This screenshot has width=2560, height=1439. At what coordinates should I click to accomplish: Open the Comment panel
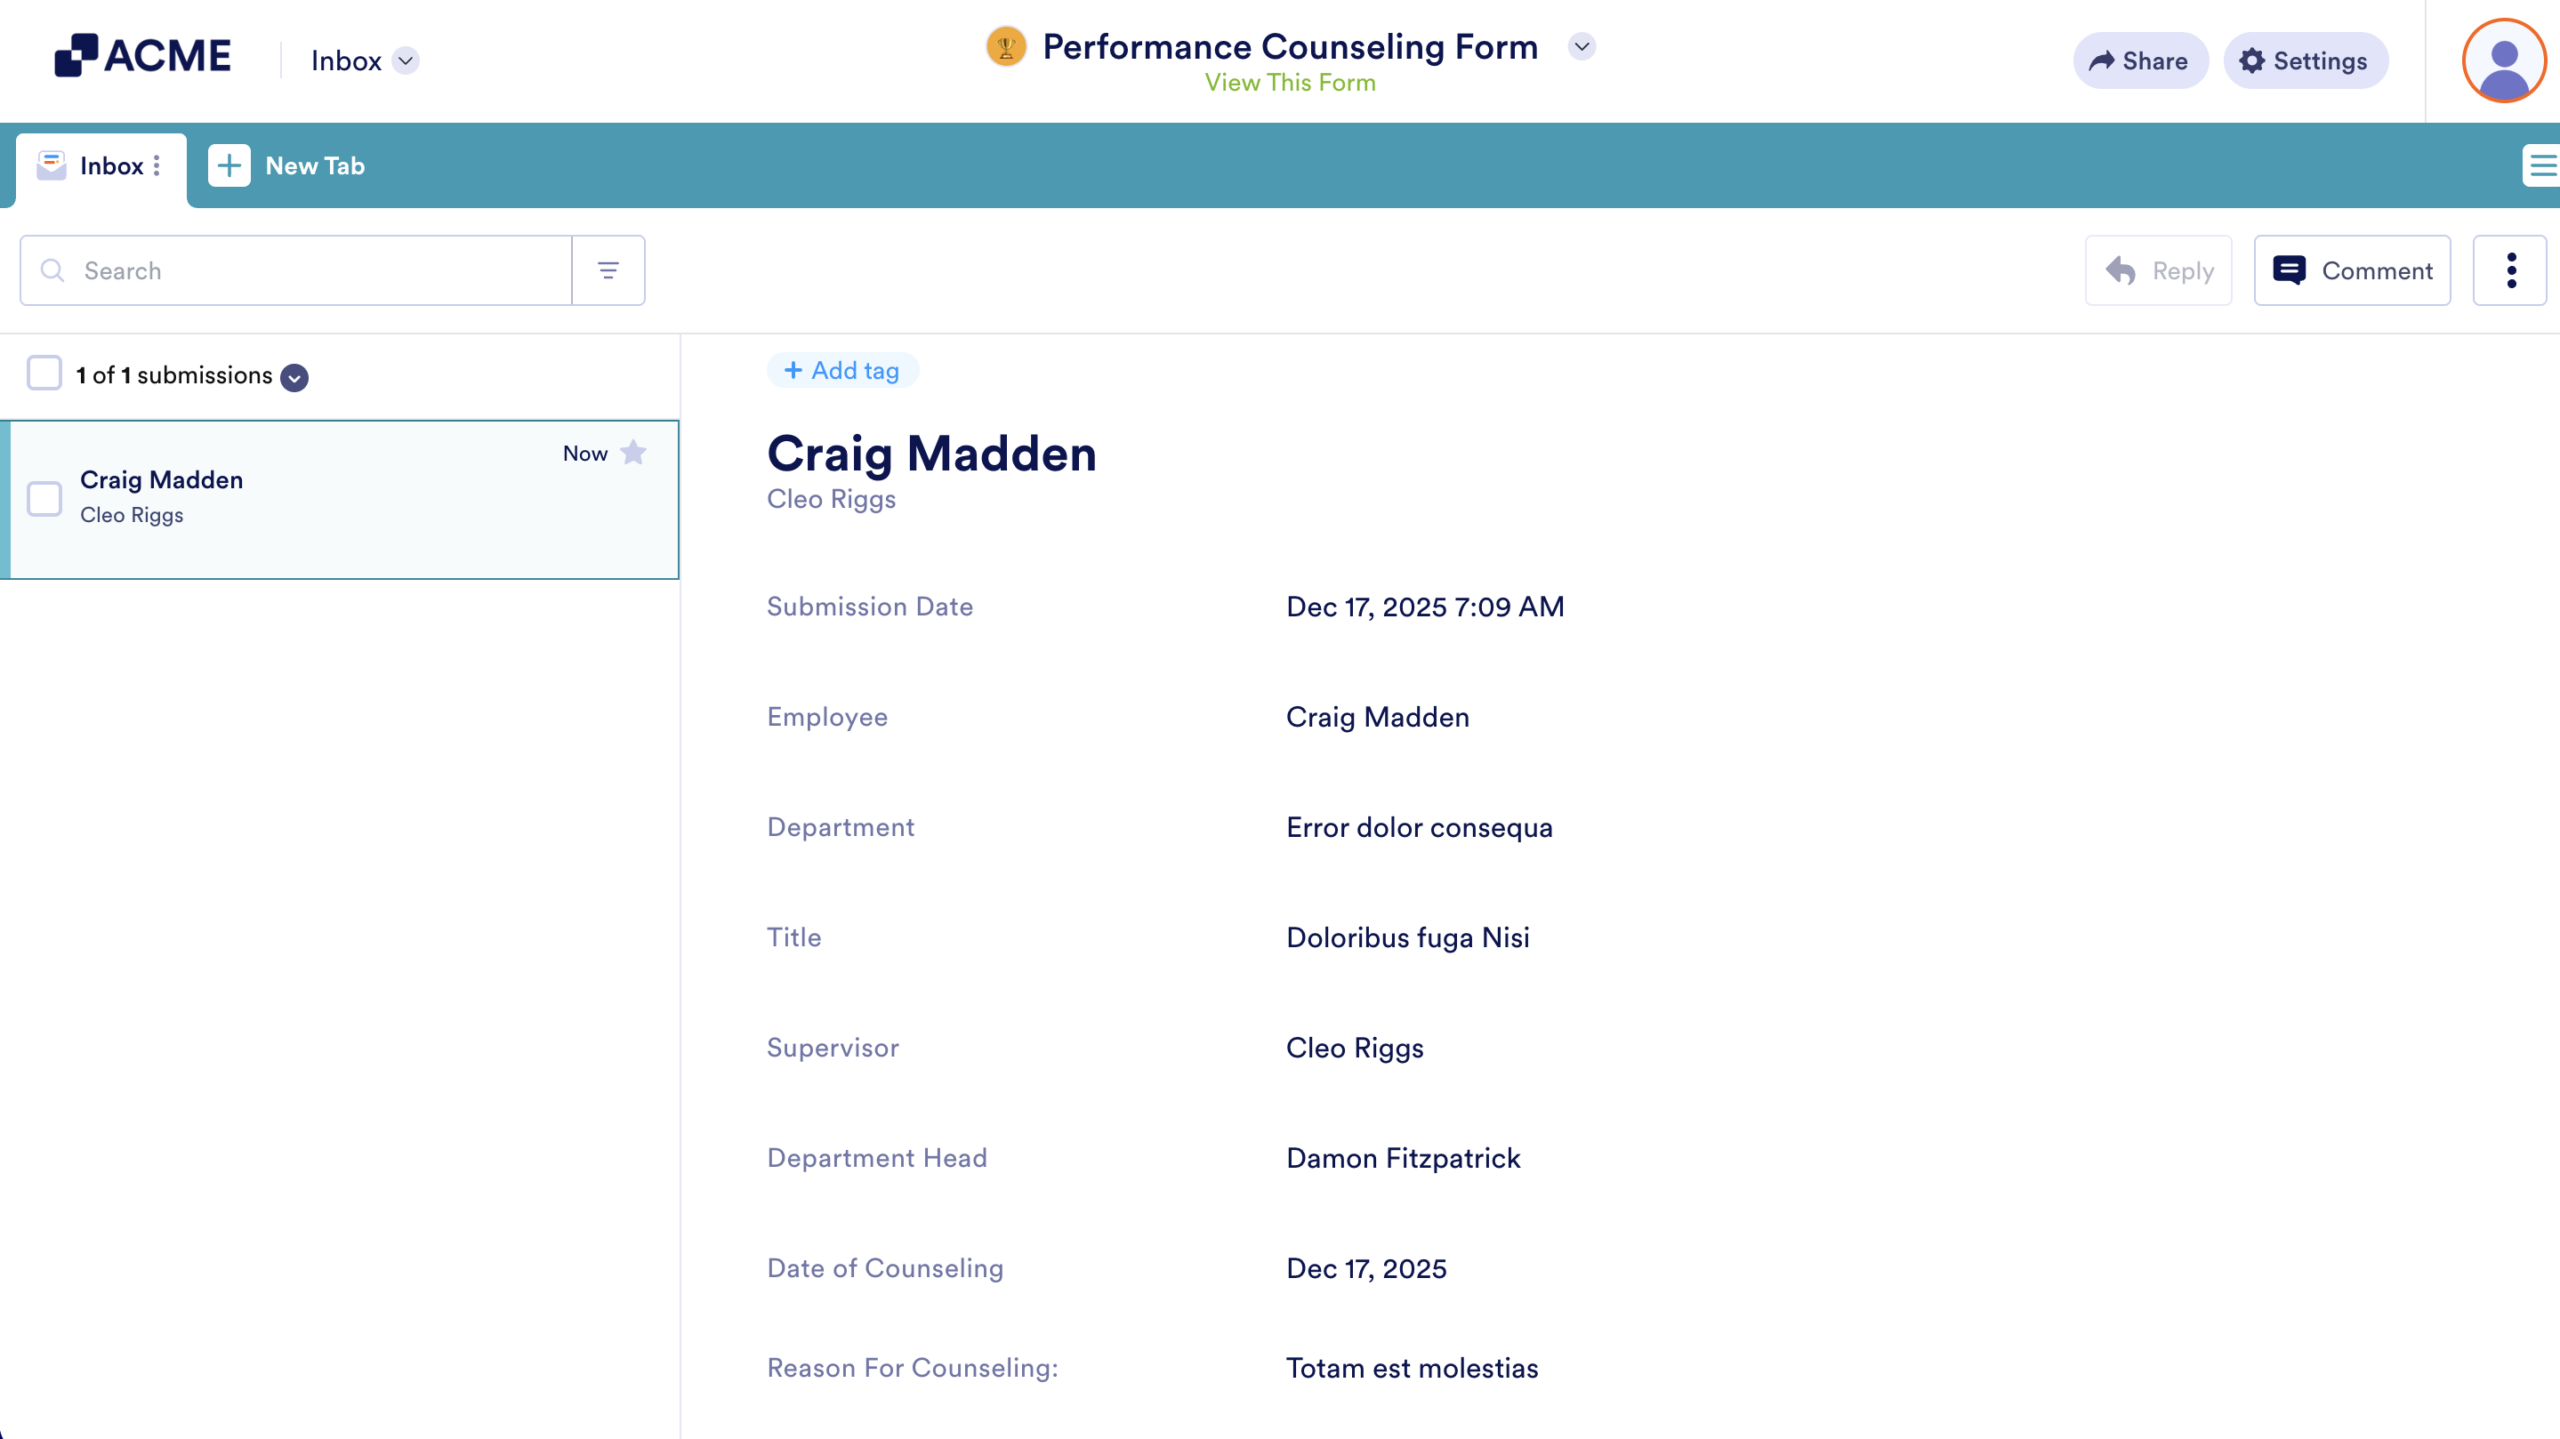(x=2351, y=269)
